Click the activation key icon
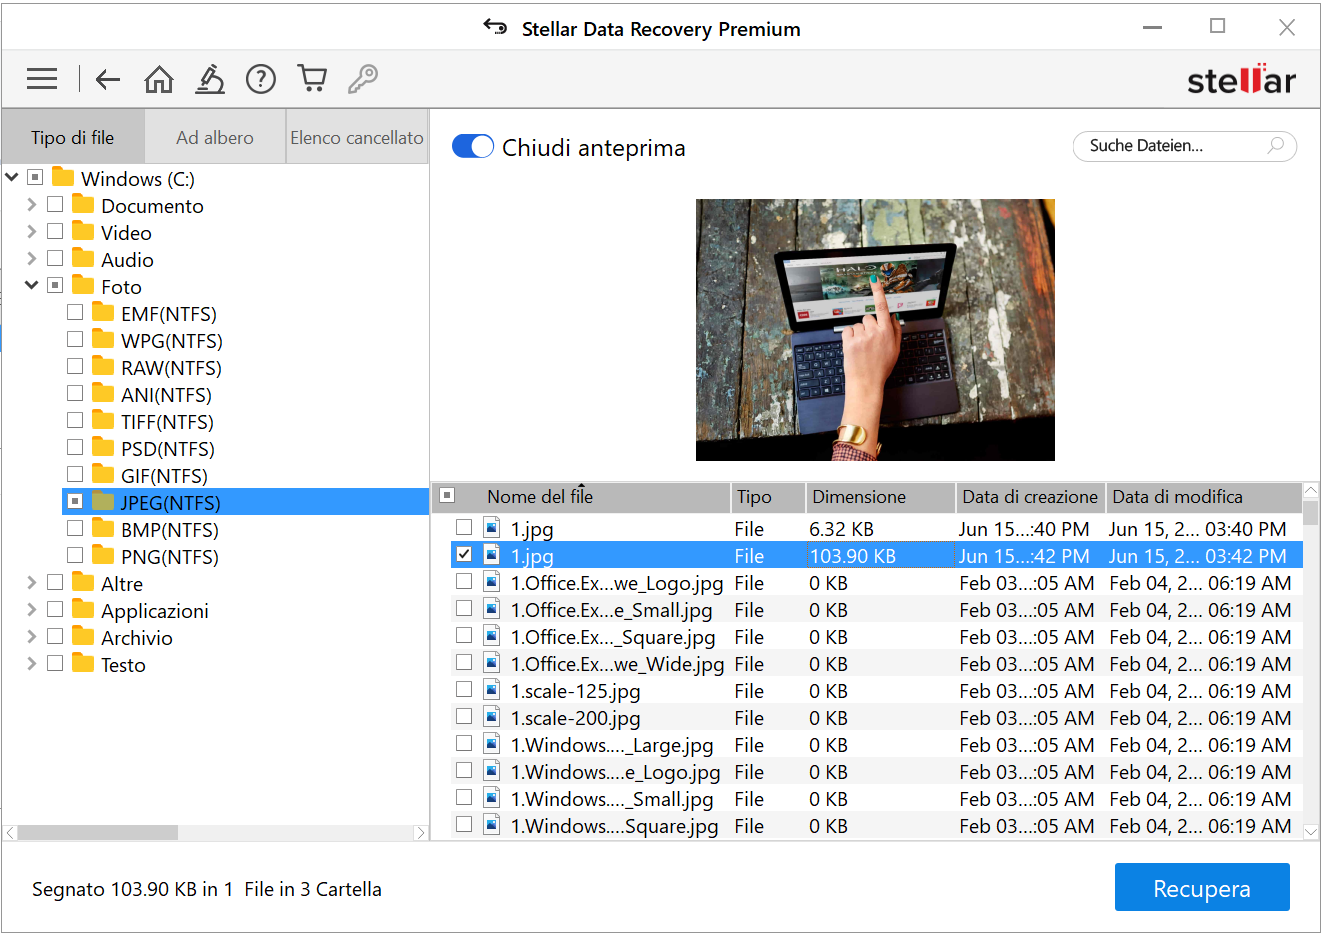Screen dimensions: 1321x933 (363, 79)
